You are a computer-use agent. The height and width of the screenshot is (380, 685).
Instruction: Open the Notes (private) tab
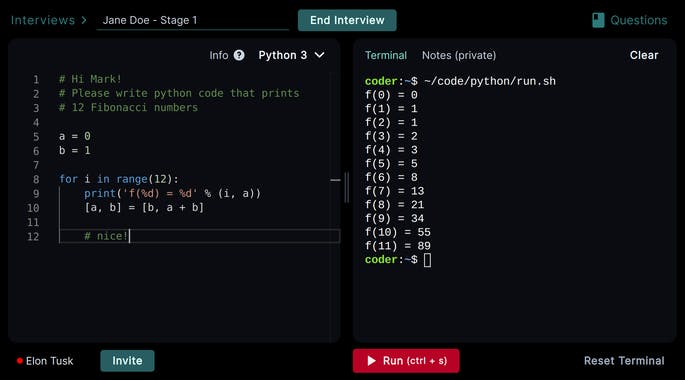tap(459, 55)
